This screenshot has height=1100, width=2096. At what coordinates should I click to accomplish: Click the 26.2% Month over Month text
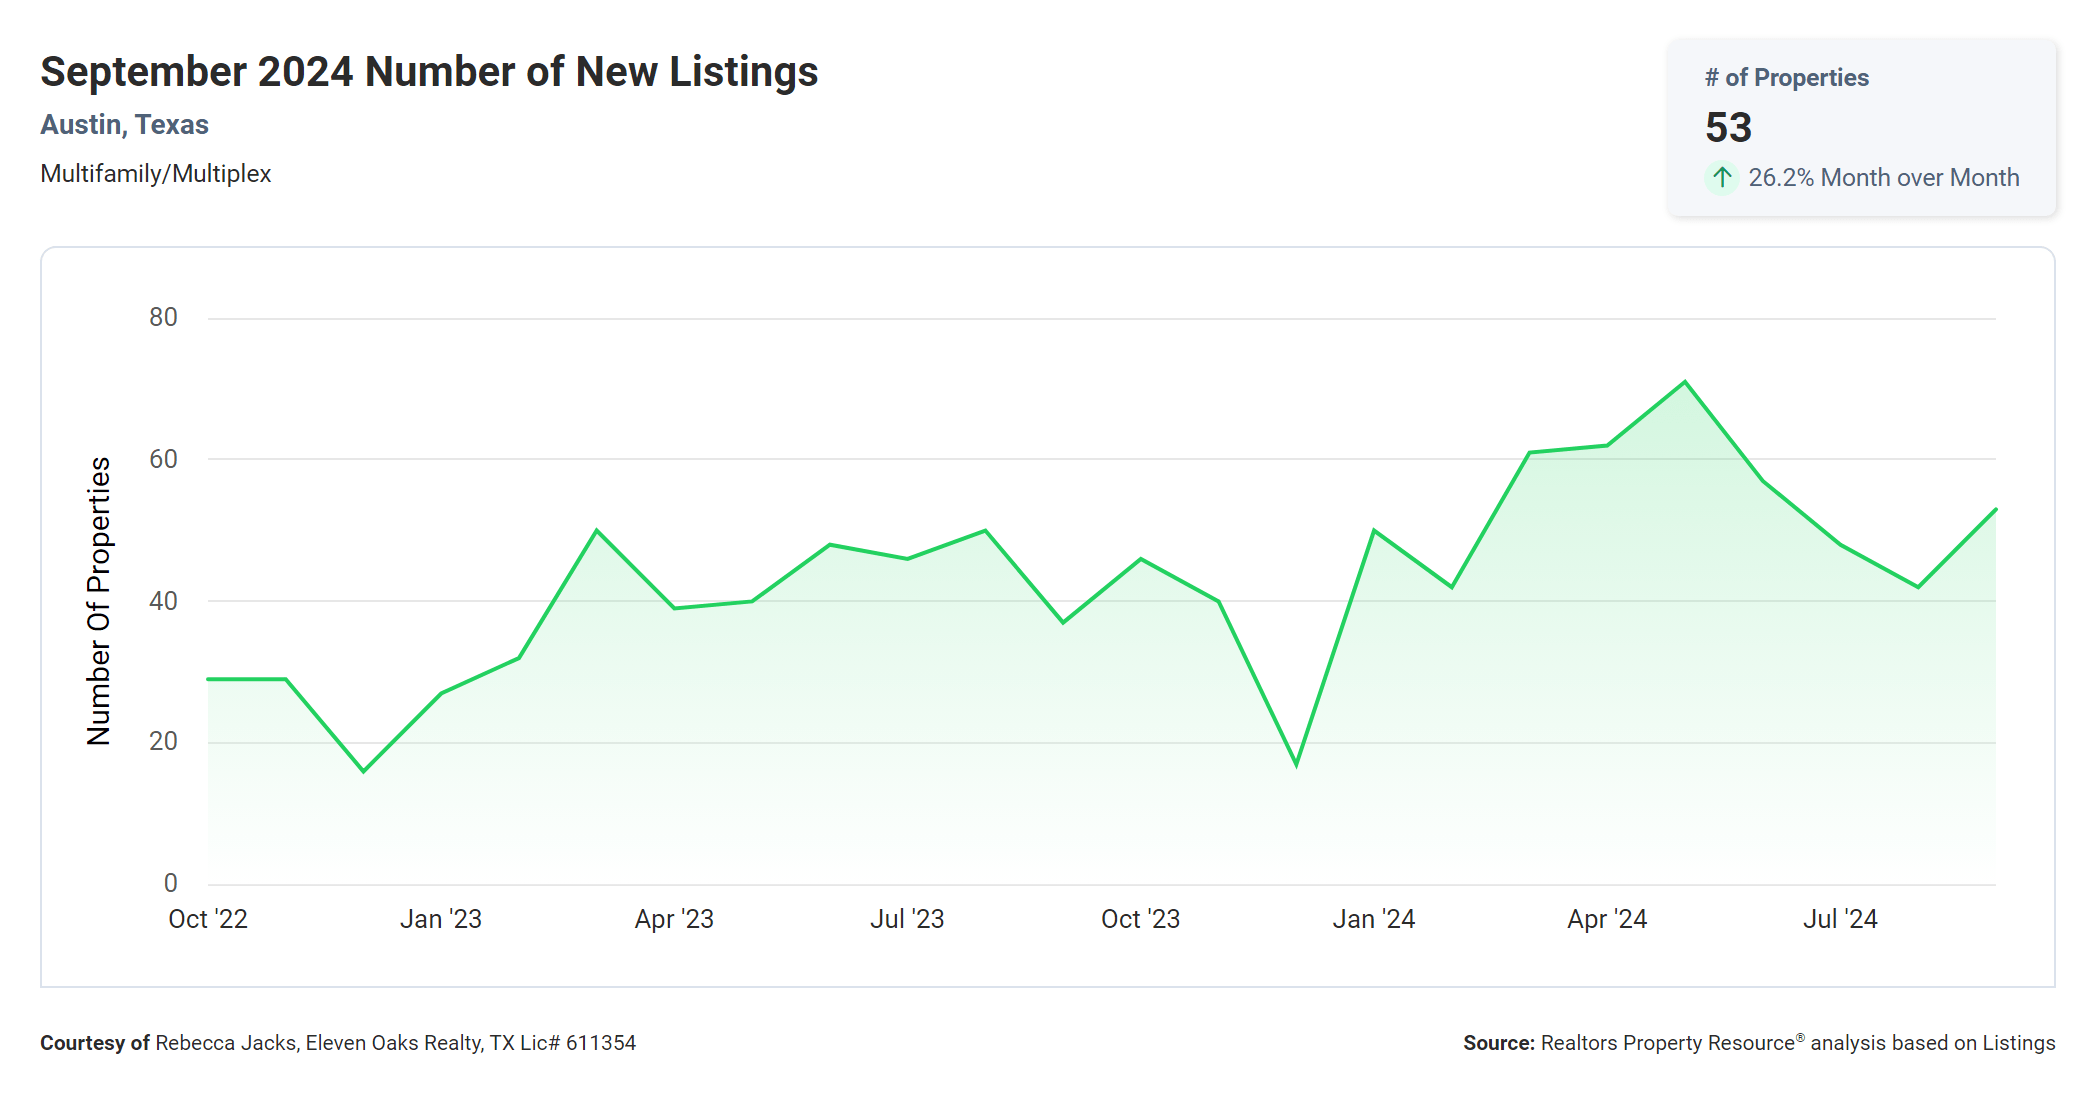(x=1883, y=178)
